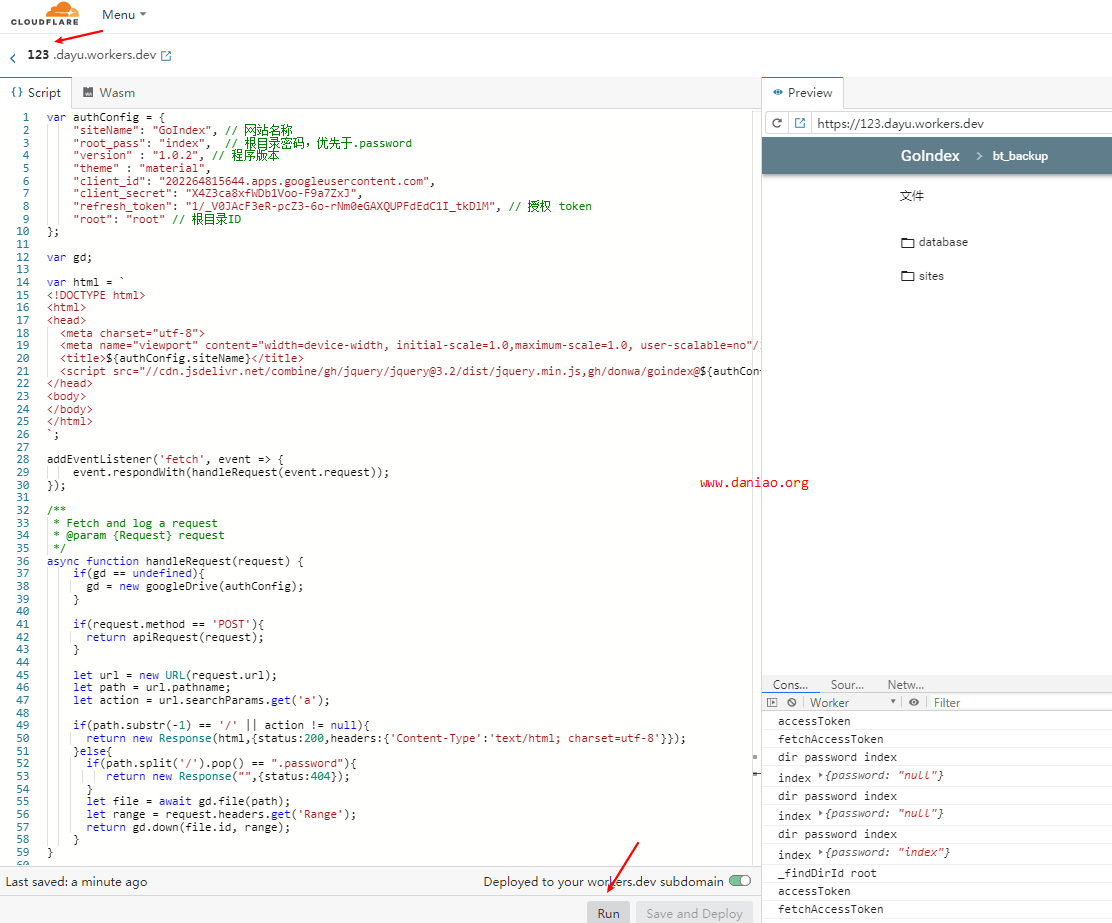Switch to the Network devtools tab
Image resolution: width=1112 pixels, height=923 pixels.
pos(906,685)
